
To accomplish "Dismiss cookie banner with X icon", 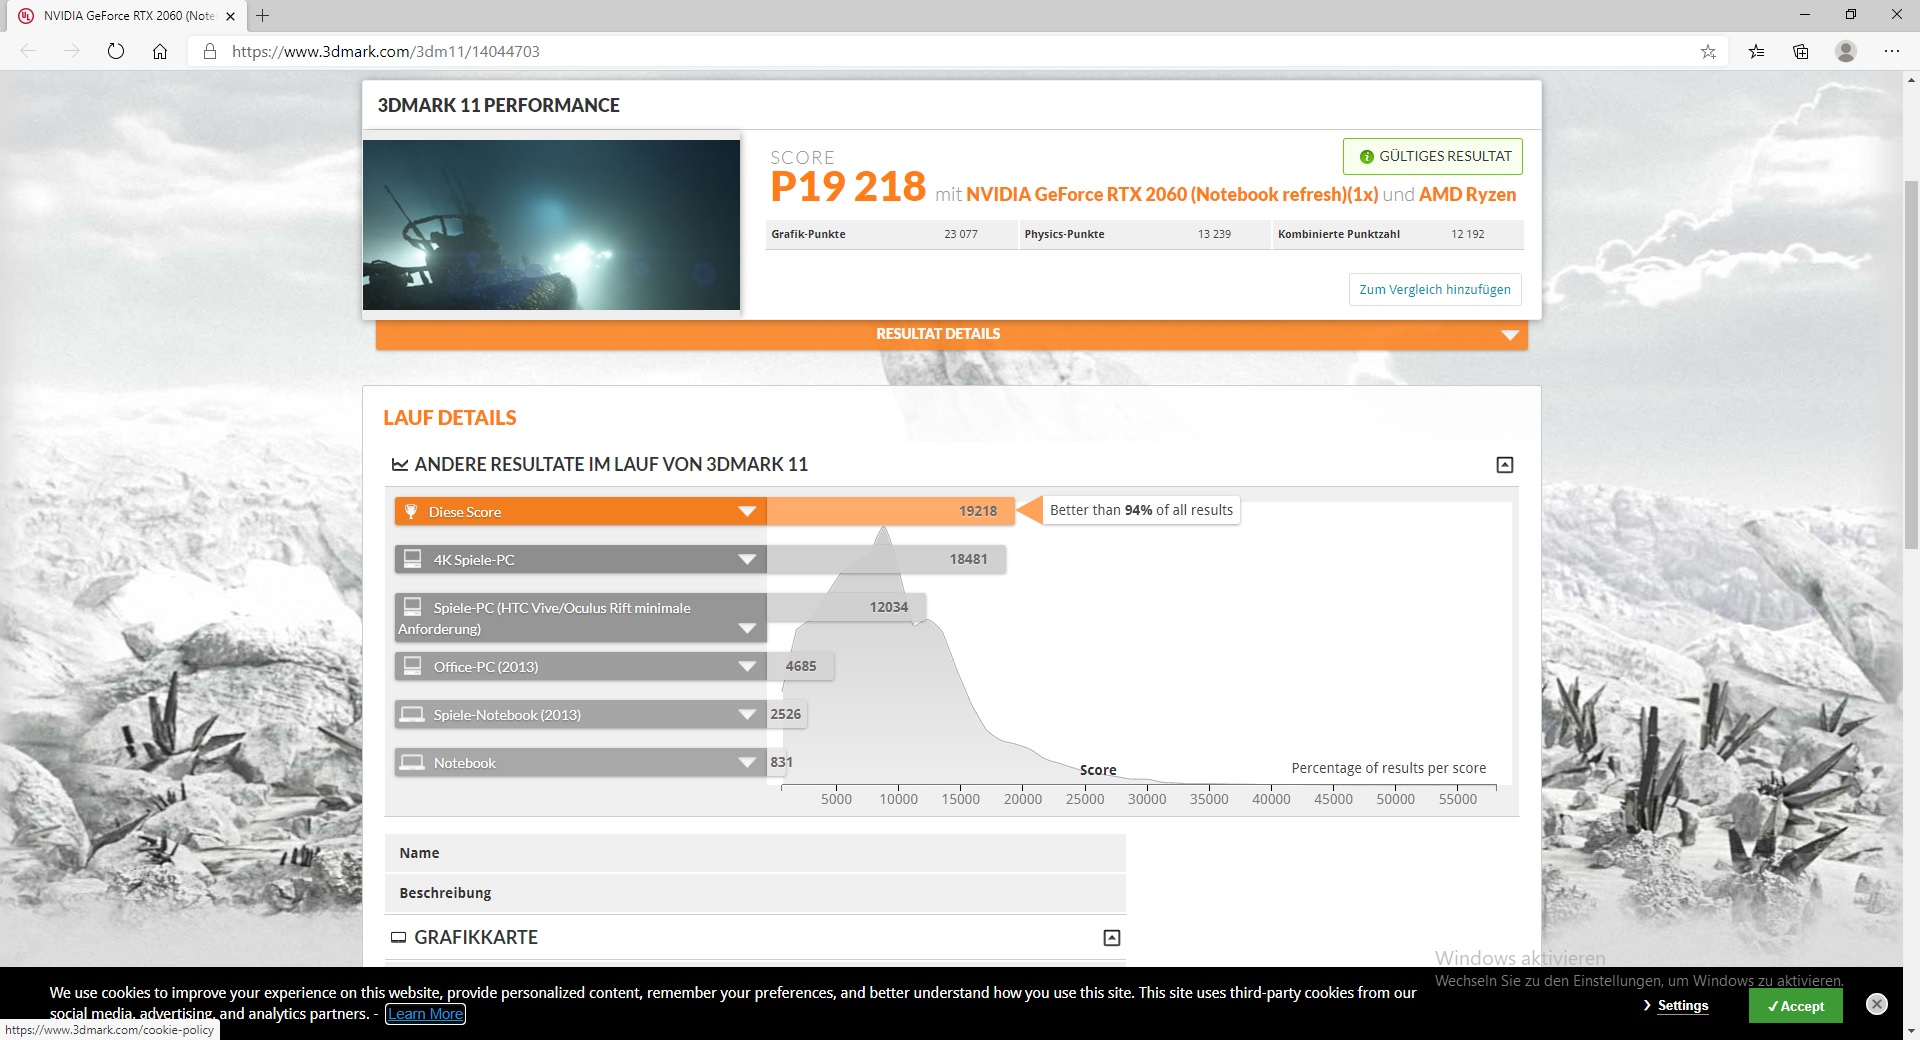I will pos(1877,1004).
